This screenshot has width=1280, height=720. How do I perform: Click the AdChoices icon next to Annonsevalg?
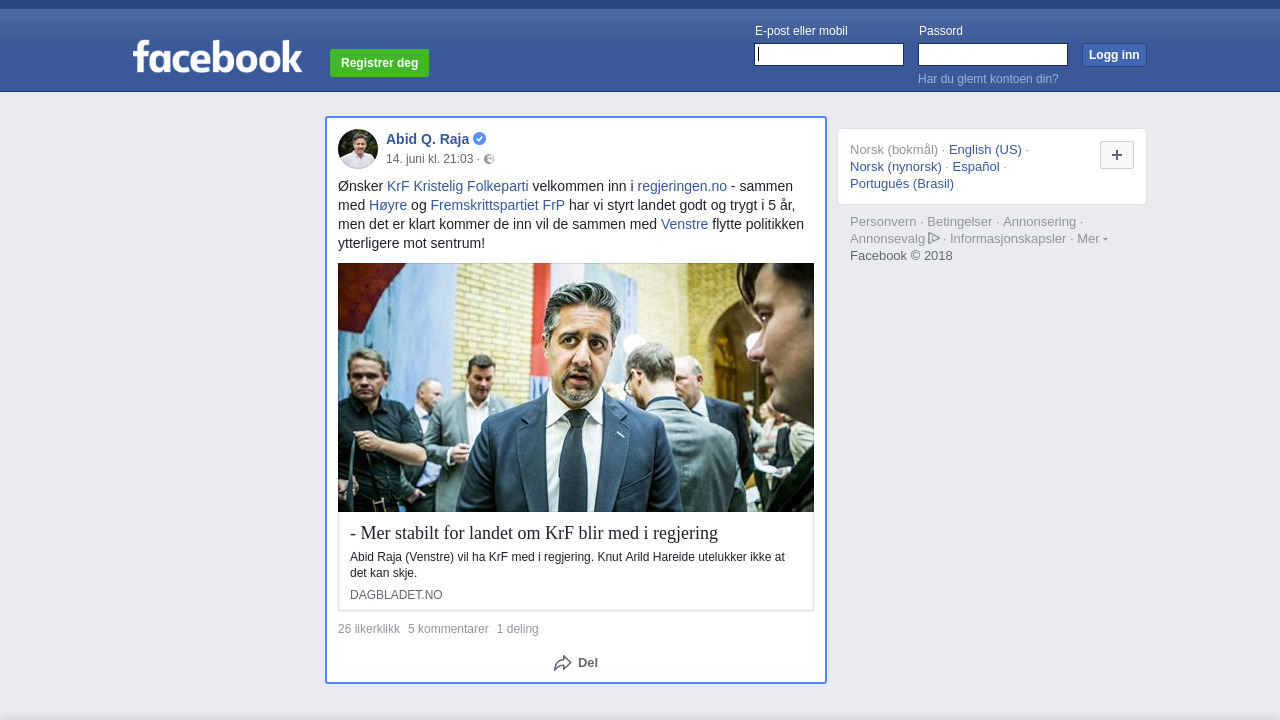click(934, 238)
